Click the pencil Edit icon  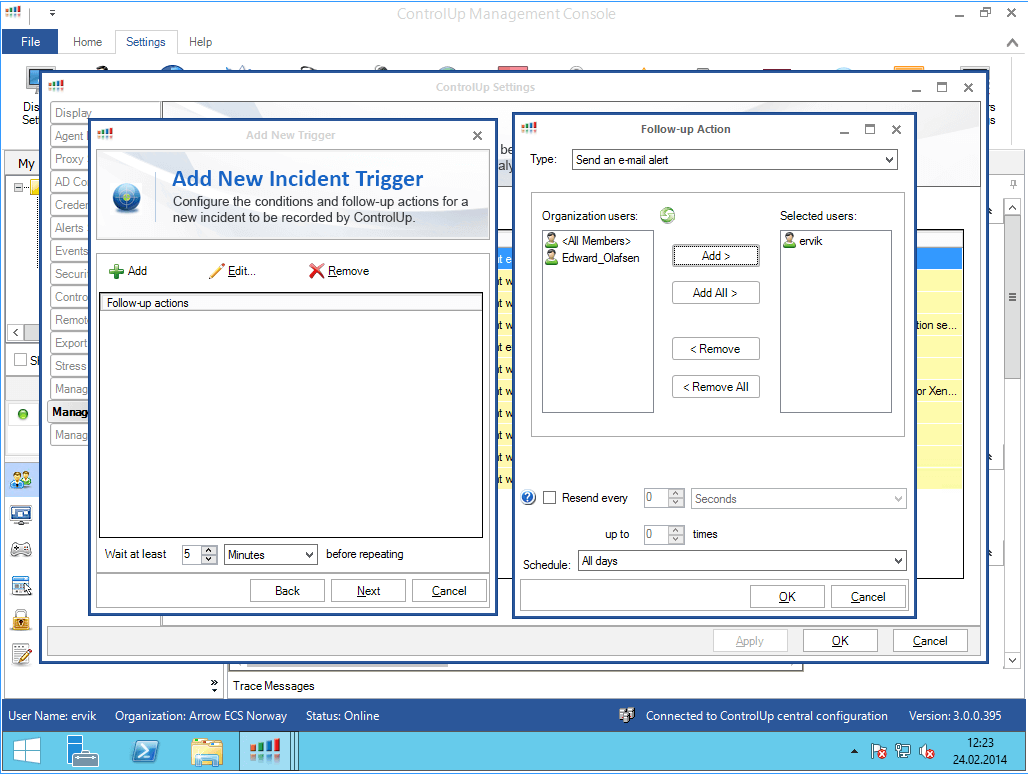tap(216, 271)
